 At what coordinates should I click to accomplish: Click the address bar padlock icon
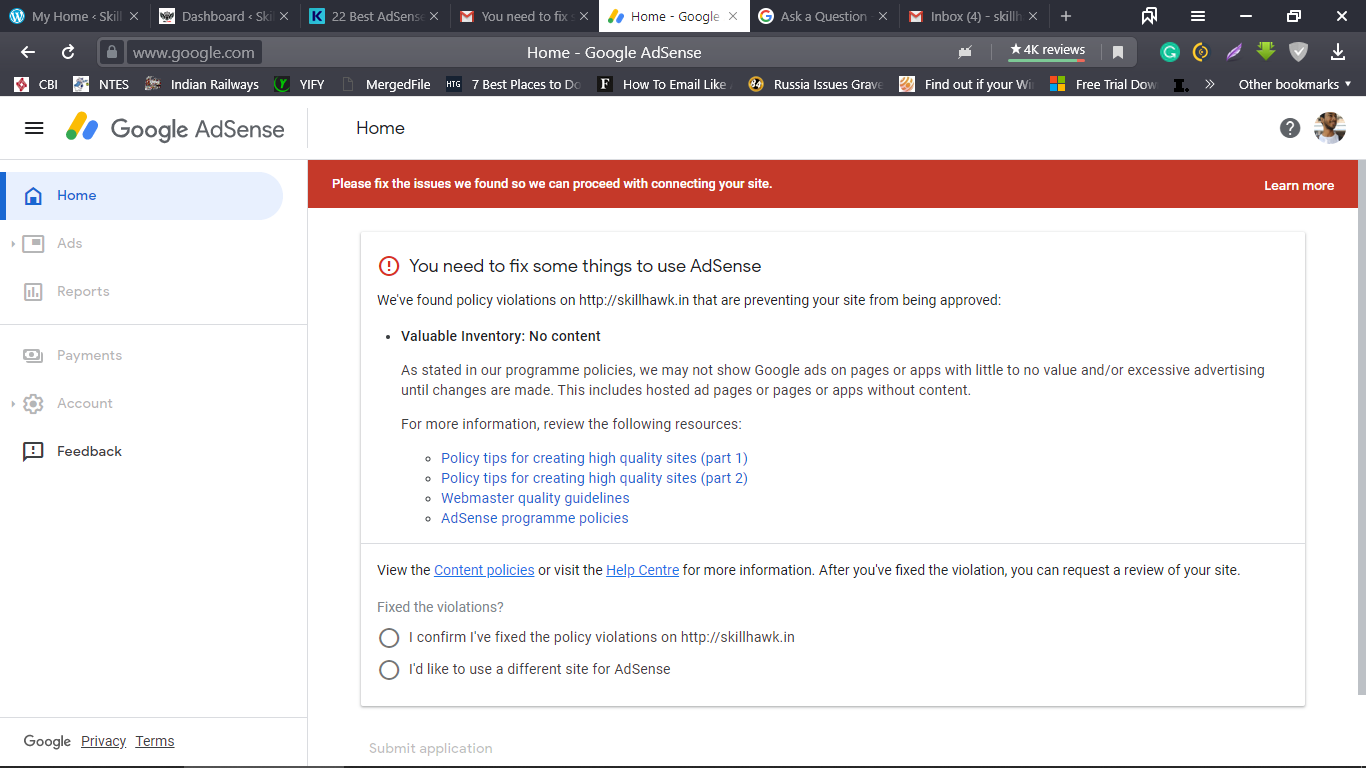coord(112,52)
